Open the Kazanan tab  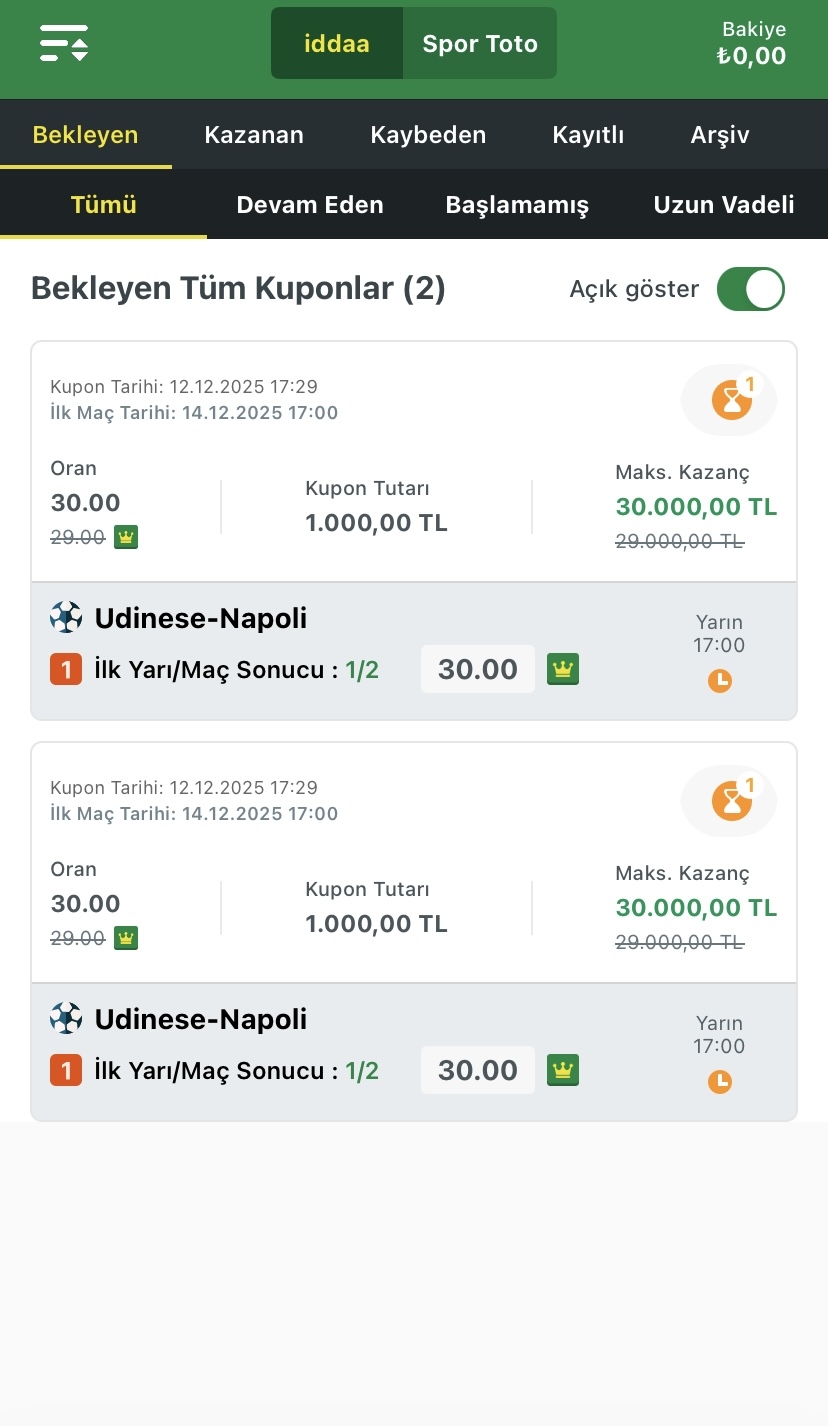(254, 135)
